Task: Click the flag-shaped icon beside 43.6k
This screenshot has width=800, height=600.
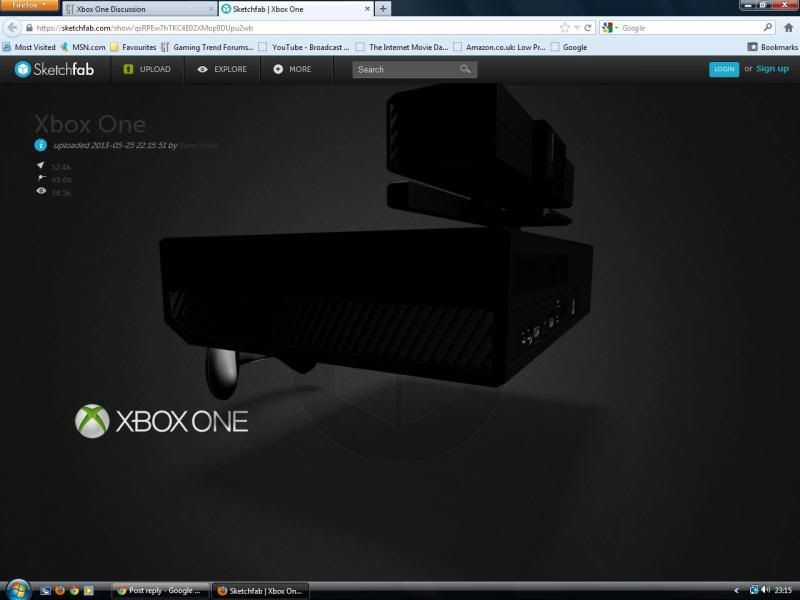Action: [x=41, y=178]
